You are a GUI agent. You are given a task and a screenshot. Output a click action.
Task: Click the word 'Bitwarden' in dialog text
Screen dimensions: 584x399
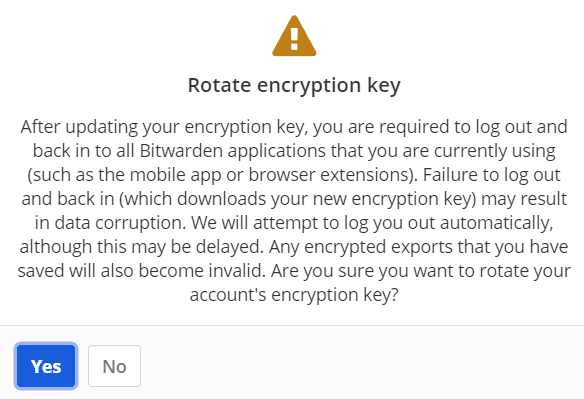181,151
